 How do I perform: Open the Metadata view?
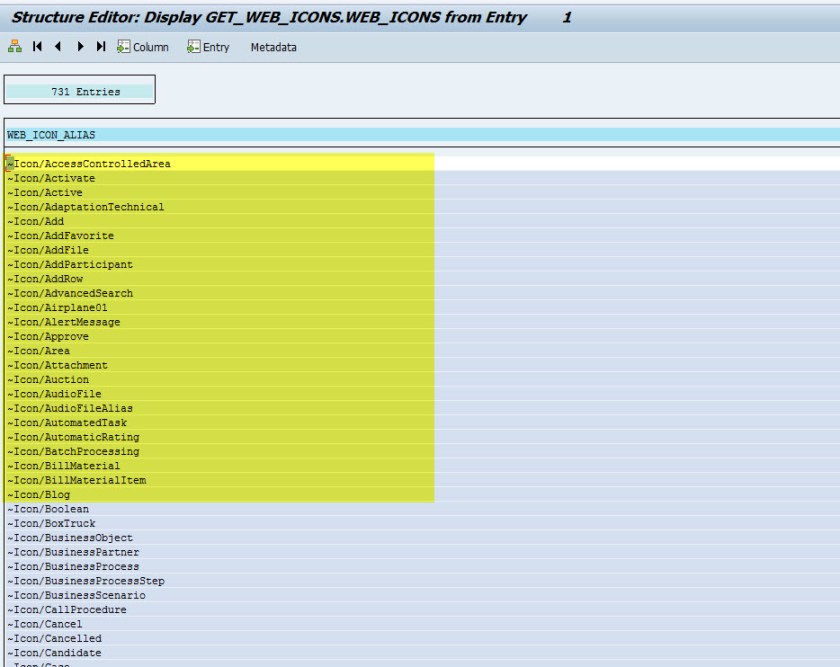point(273,47)
